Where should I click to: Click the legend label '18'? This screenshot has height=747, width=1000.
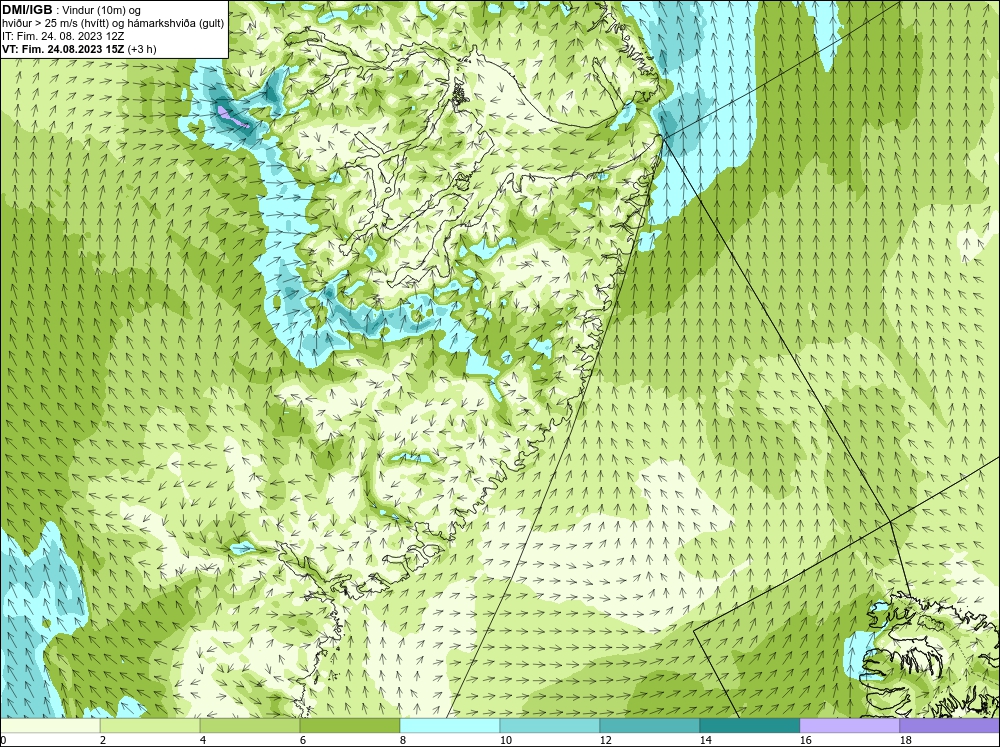[x=906, y=740]
